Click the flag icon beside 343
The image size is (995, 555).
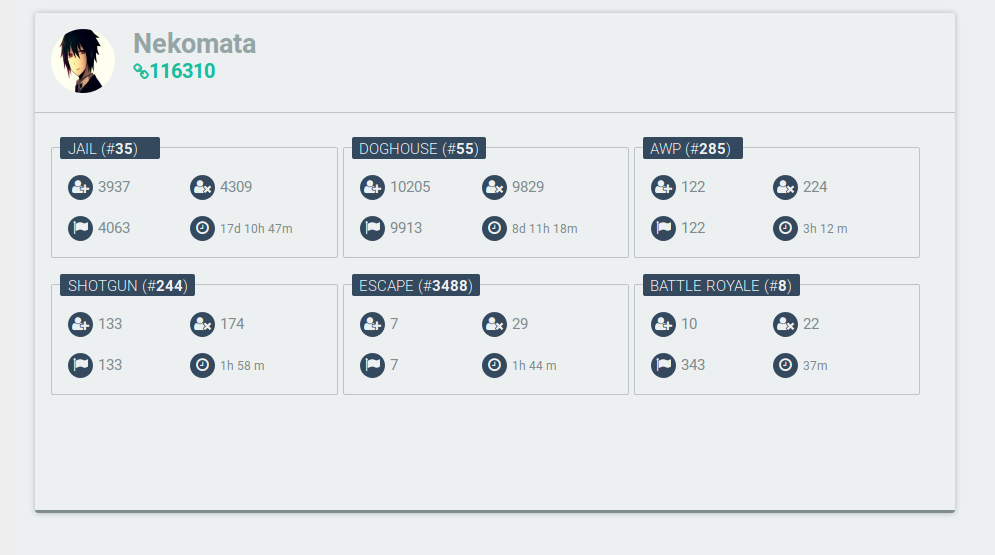coord(664,365)
